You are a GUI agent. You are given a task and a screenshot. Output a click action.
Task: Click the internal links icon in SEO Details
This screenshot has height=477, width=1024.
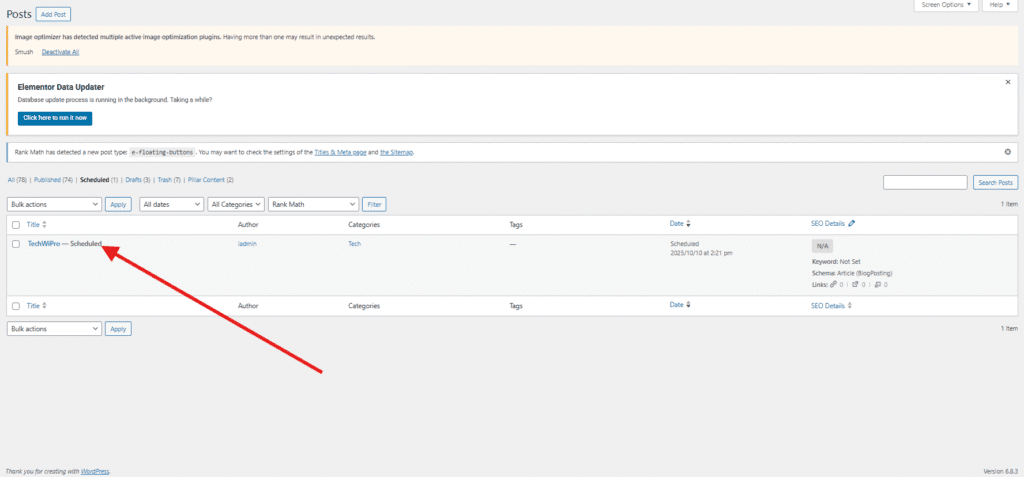(x=836, y=285)
